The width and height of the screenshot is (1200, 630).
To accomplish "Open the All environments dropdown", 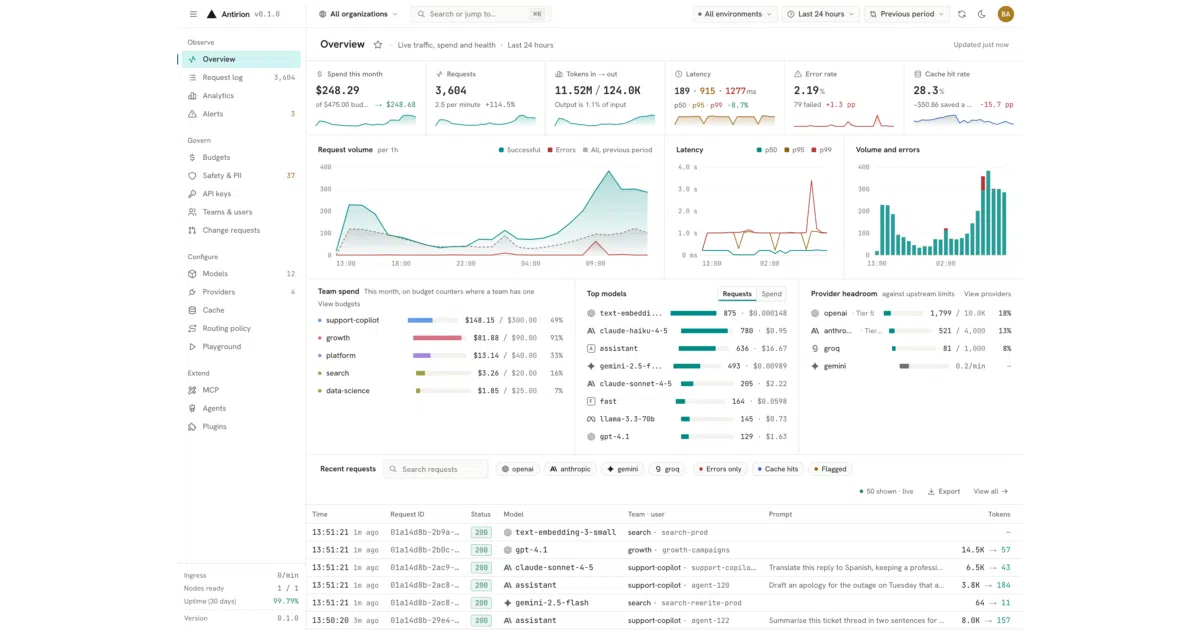I will pos(734,14).
